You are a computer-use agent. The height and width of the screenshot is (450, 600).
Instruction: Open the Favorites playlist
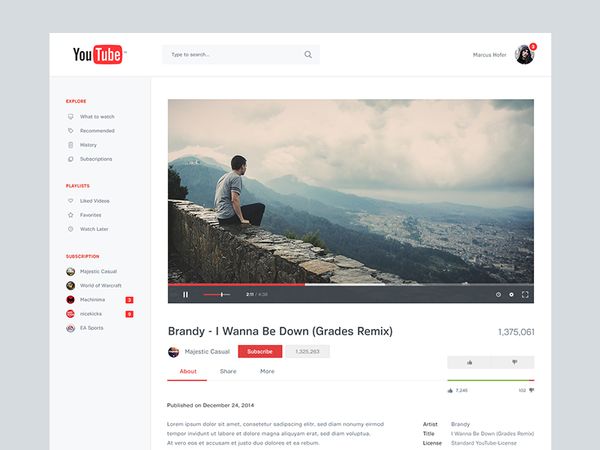pos(90,215)
